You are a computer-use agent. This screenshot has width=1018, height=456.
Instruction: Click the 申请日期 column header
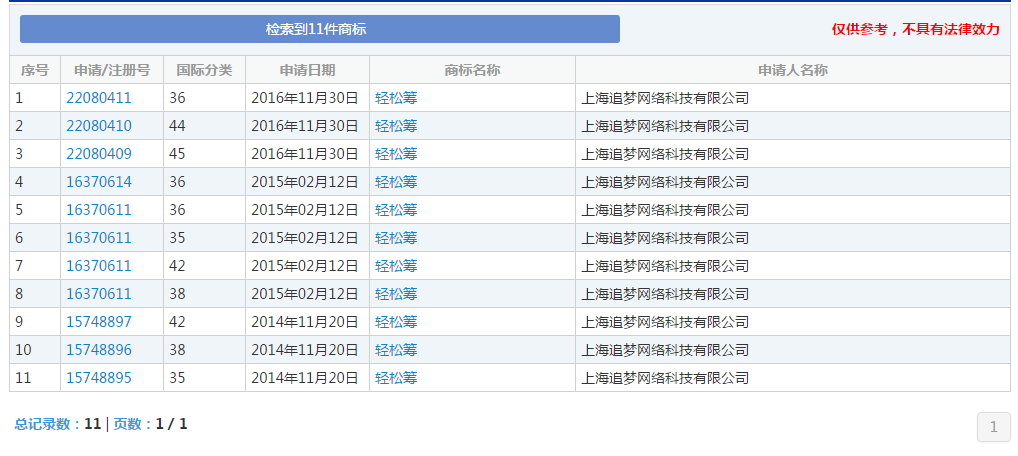(307, 70)
